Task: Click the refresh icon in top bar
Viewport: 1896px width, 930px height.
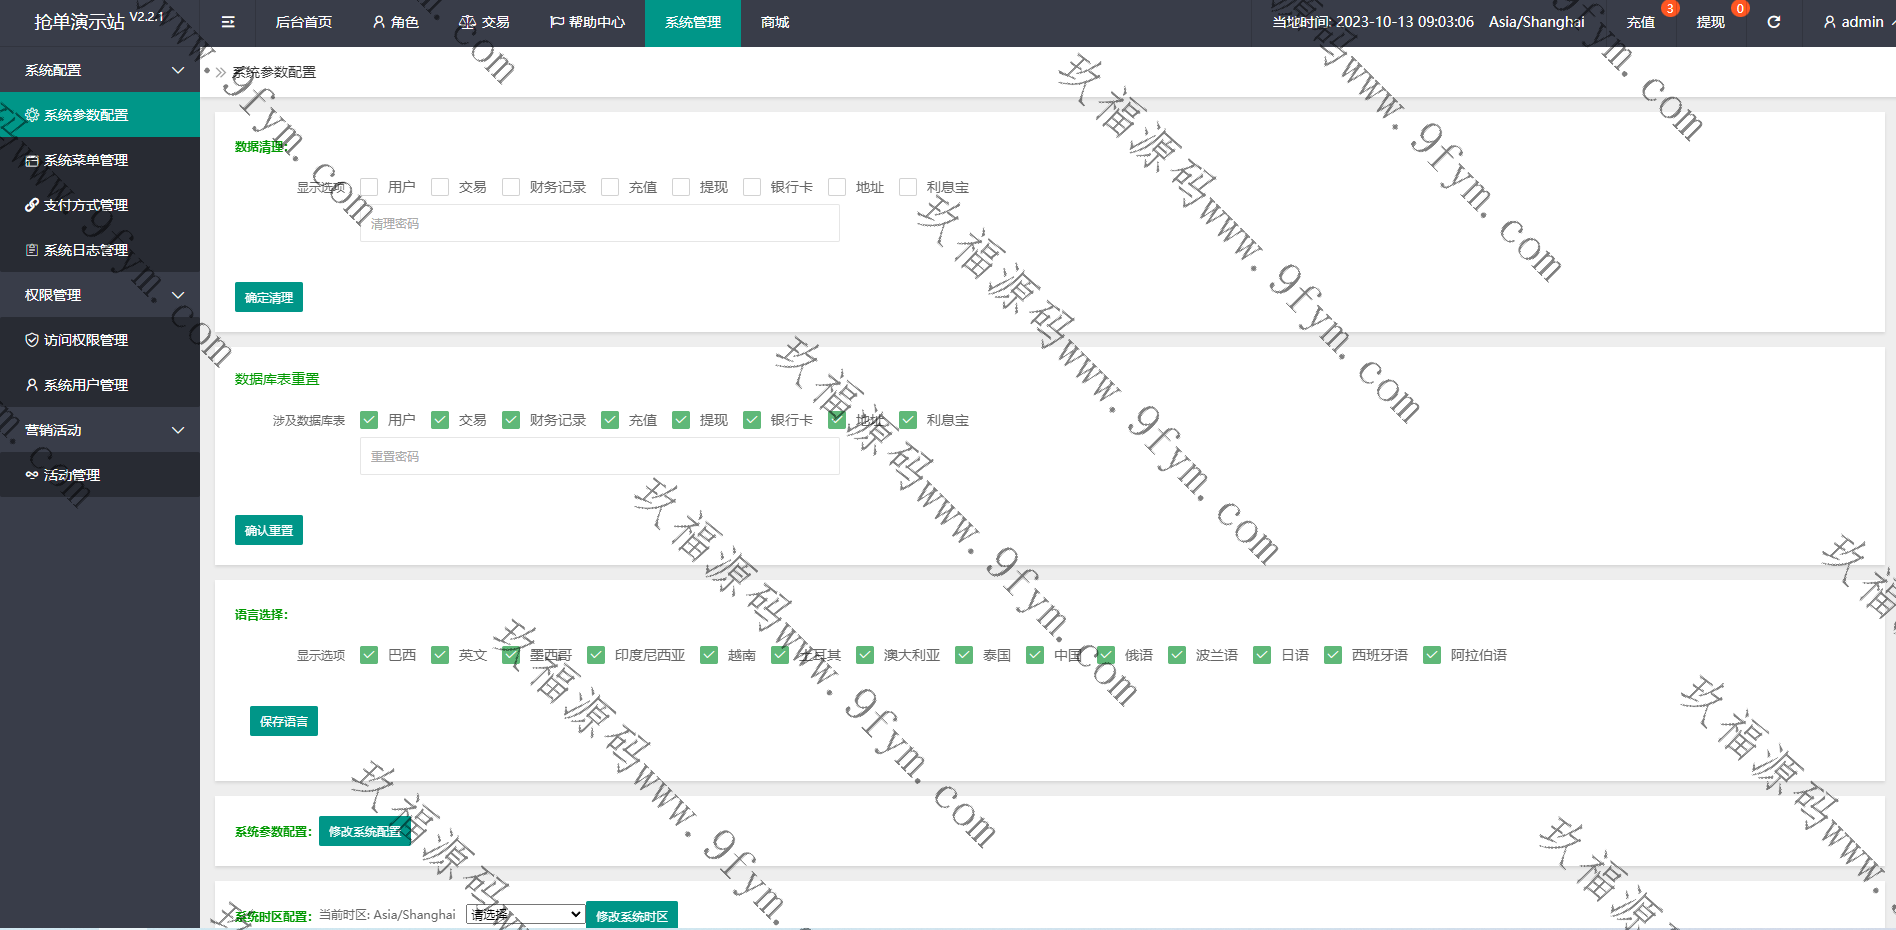Action: click(1773, 22)
